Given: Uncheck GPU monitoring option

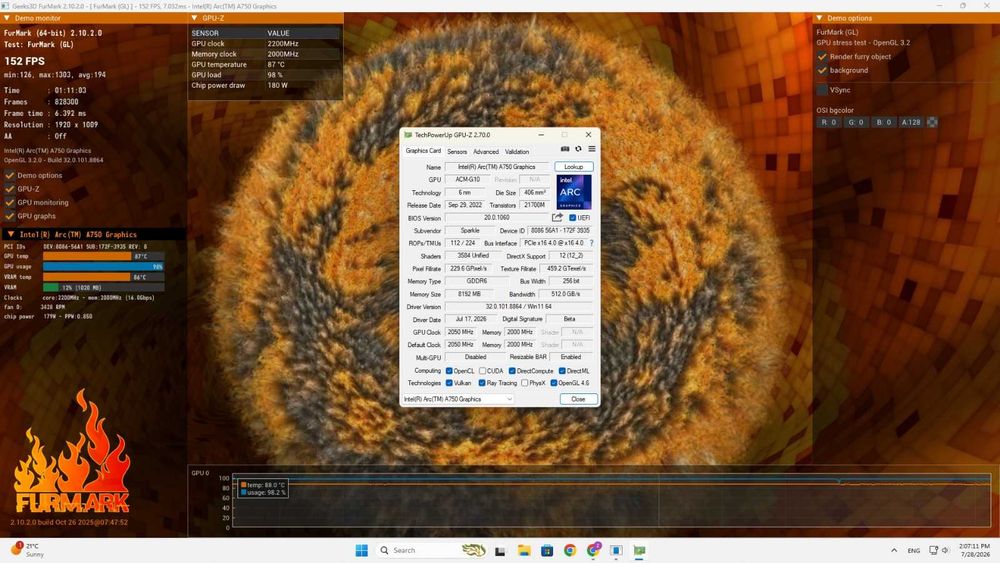Looking at the screenshot, I should pos(10,202).
